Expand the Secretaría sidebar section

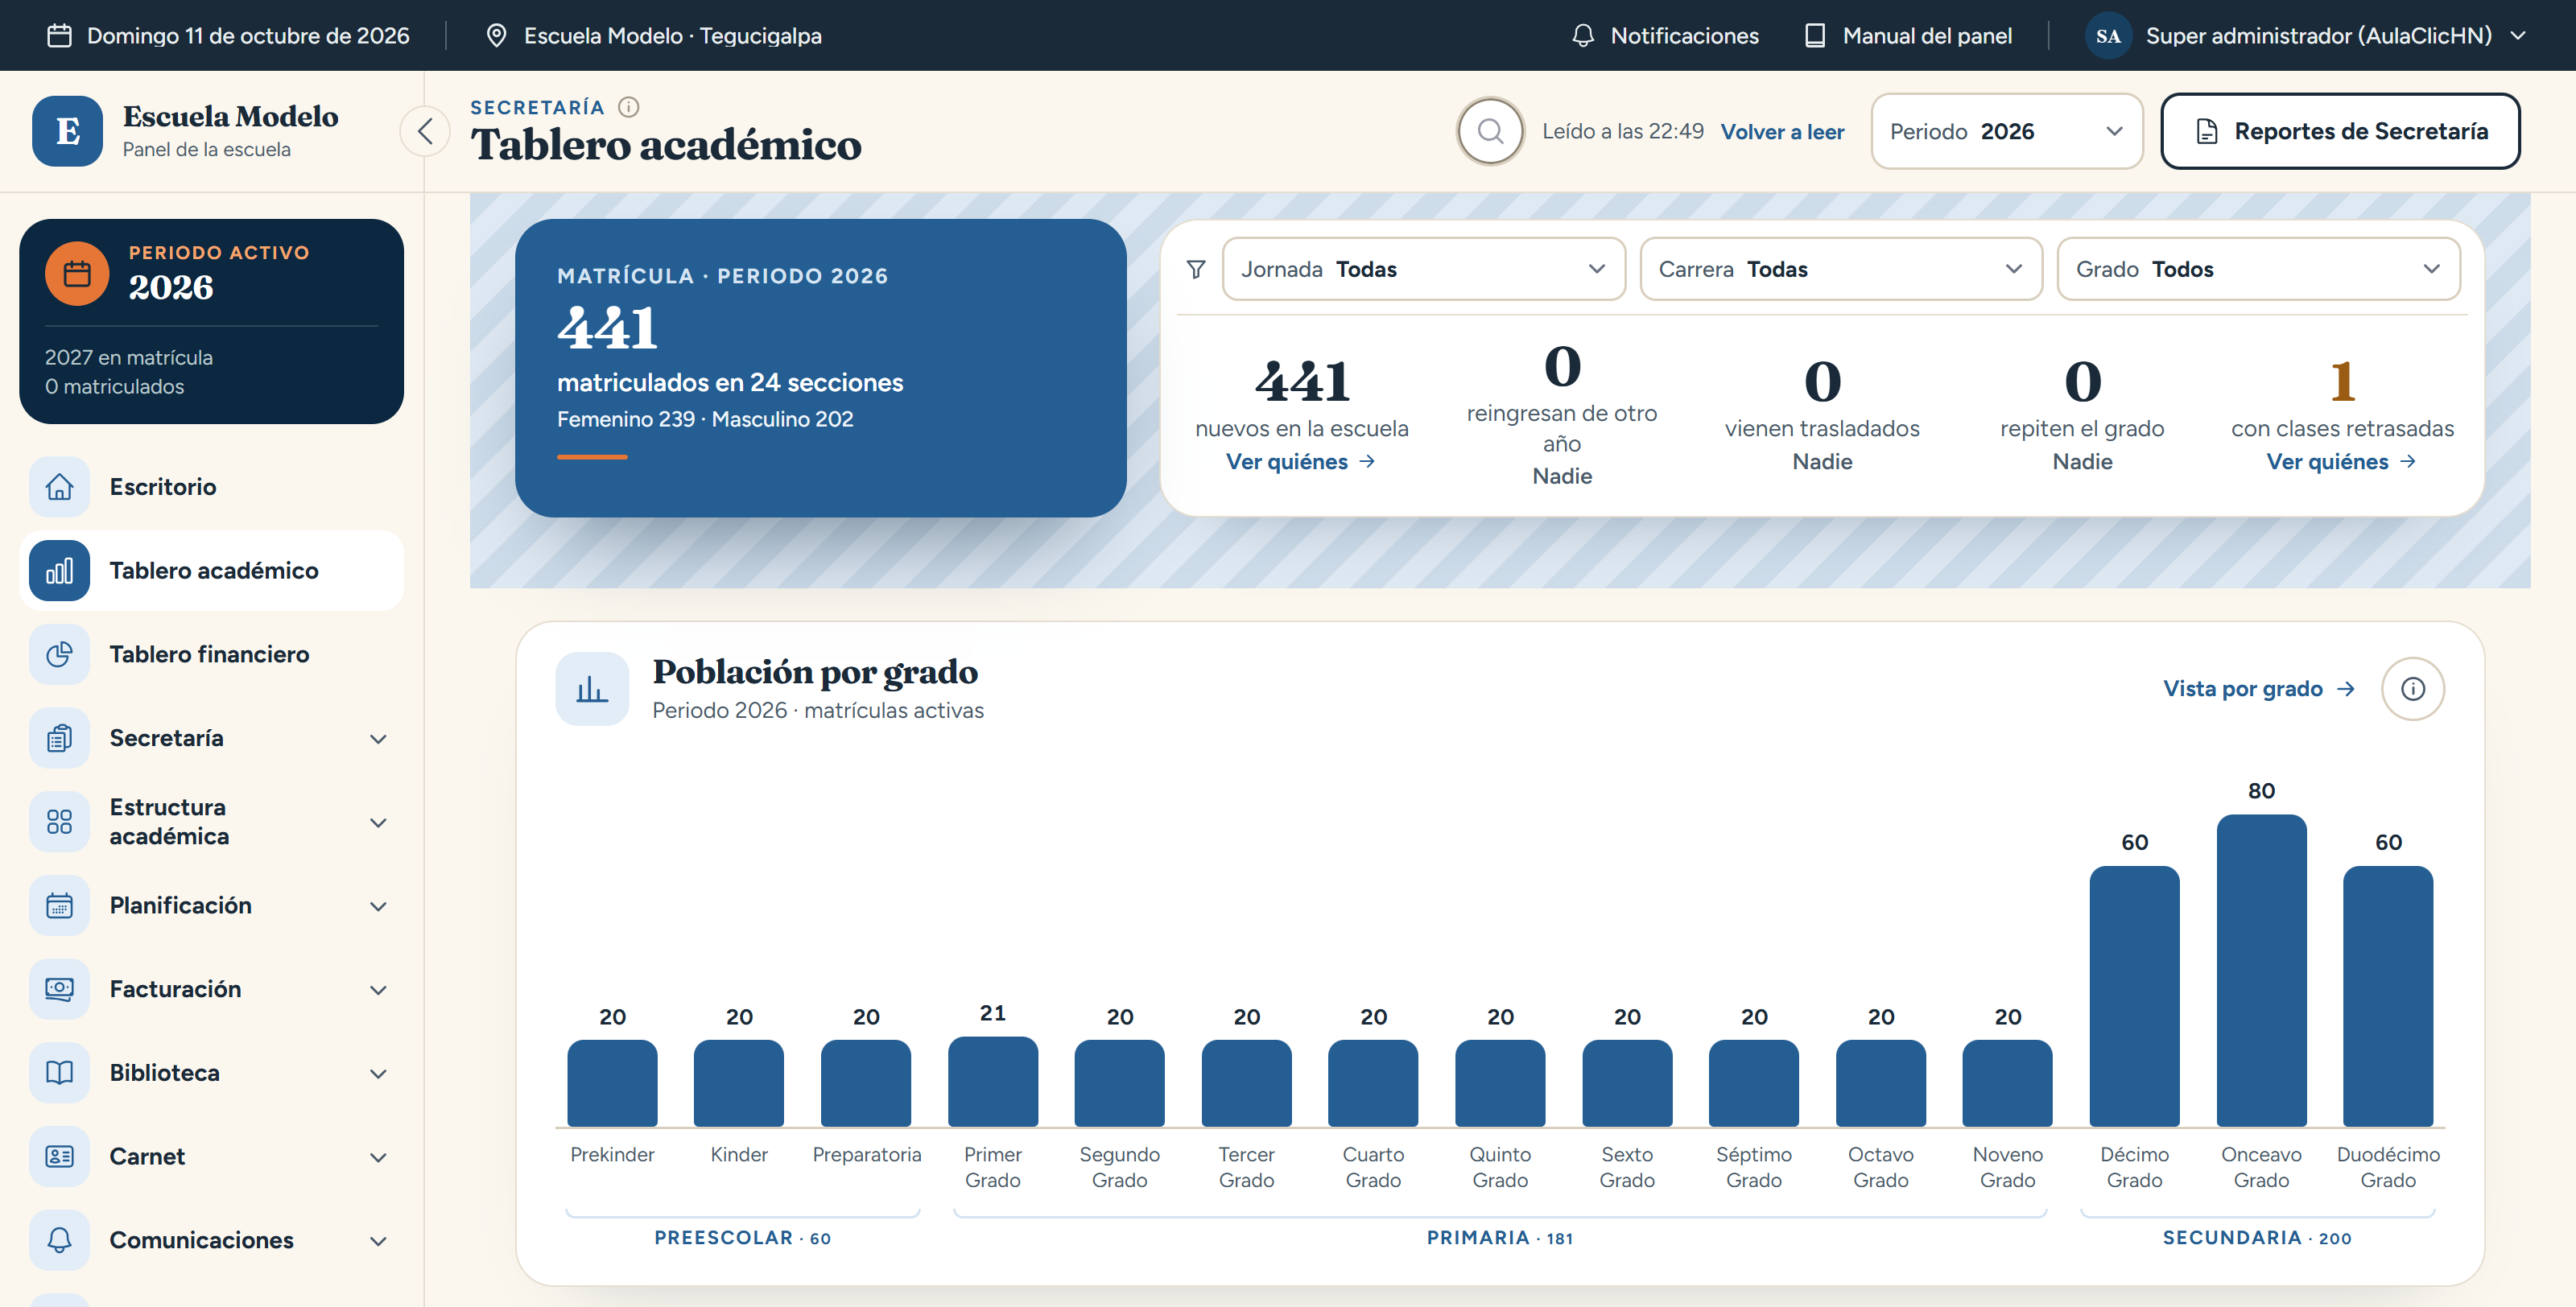coord(211,738)
